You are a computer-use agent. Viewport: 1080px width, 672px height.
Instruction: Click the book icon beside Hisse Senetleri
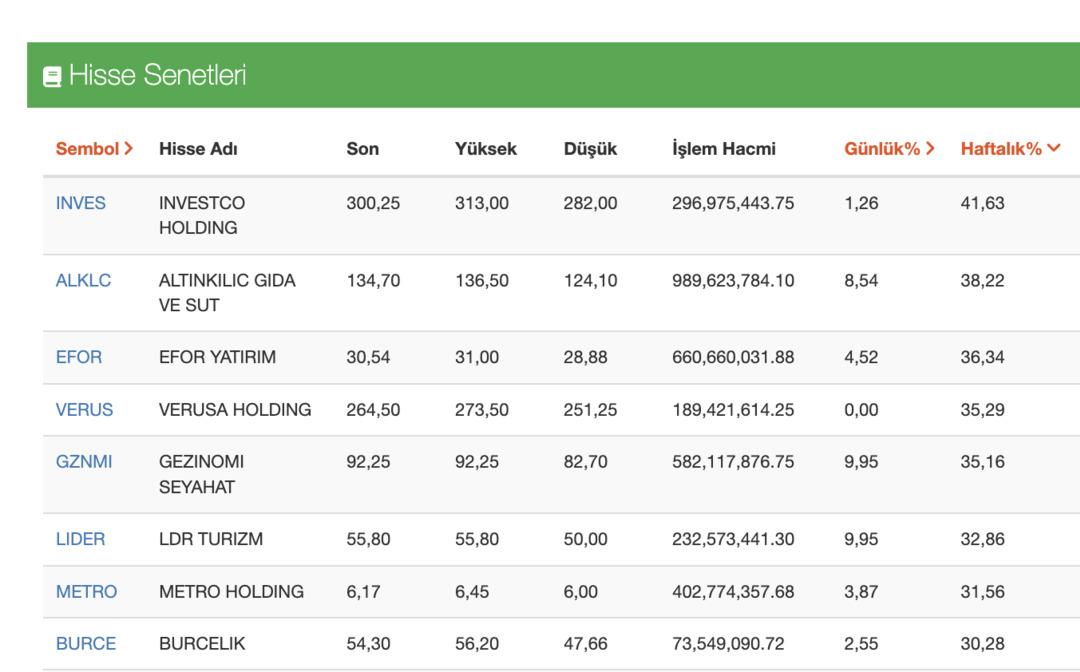(x=52, y=76)
